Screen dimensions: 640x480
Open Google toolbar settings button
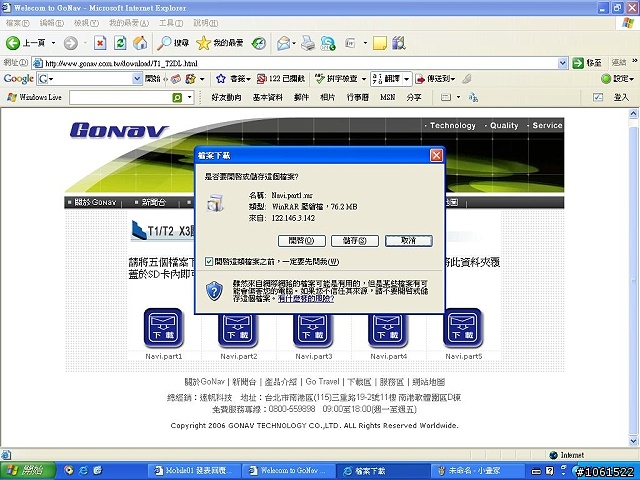pyautogui.click(x=618, y=78)
